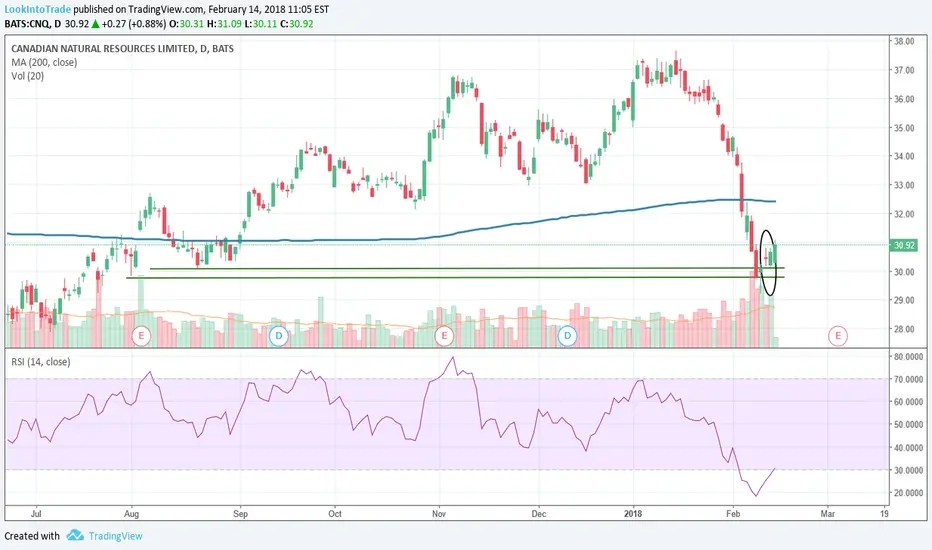This screenshot has width=932, height=550.
Task: Click the TradingView logo icon at bottom
Action: click(75, 535)
